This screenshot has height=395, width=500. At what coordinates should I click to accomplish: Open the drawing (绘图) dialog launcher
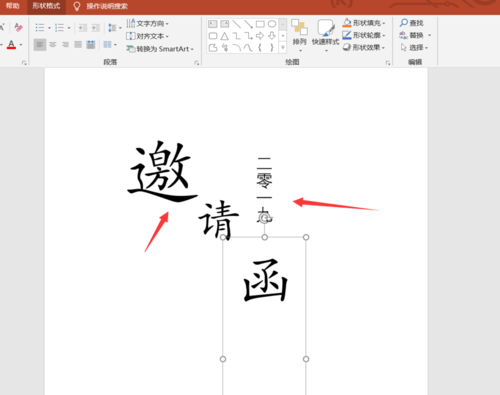point(388,62)
